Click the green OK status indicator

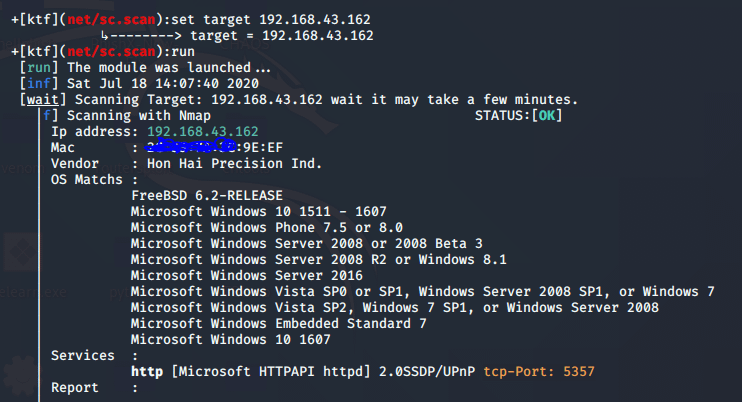point(547,115)
